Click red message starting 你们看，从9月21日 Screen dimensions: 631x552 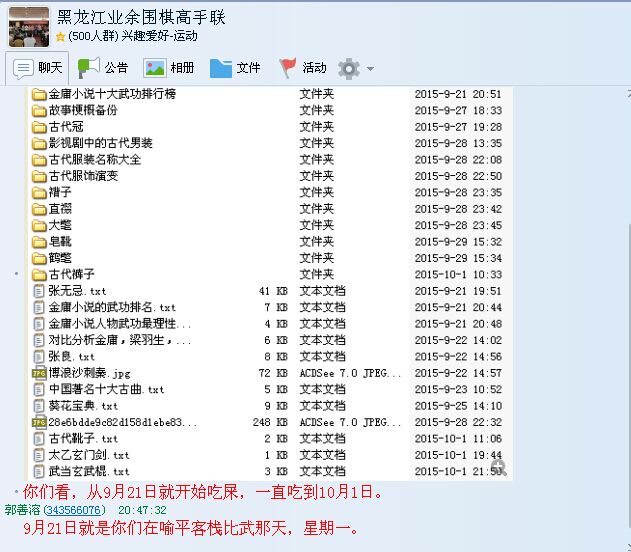(203, 492)
